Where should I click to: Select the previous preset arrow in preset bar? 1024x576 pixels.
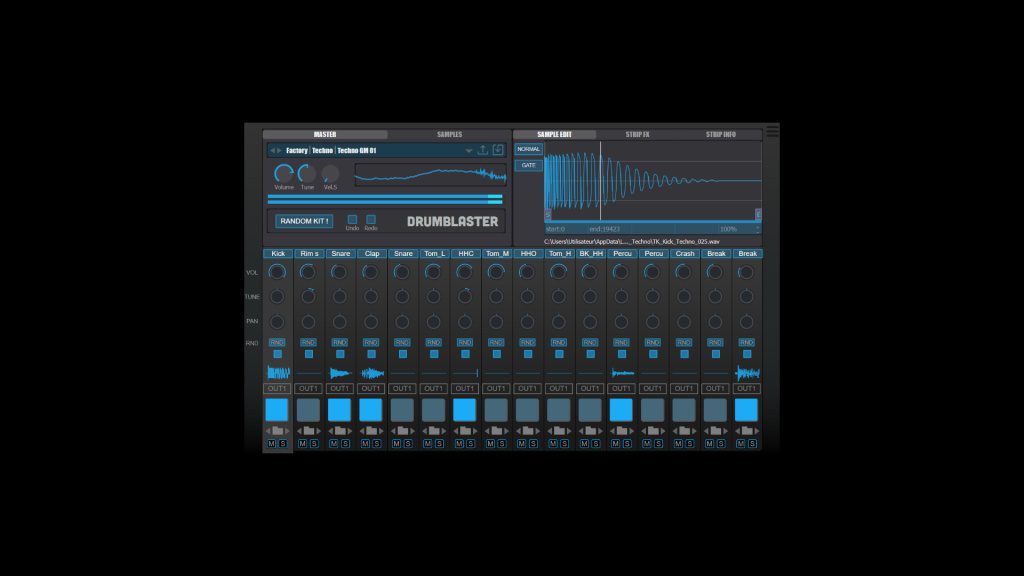[x=271, y=151]
